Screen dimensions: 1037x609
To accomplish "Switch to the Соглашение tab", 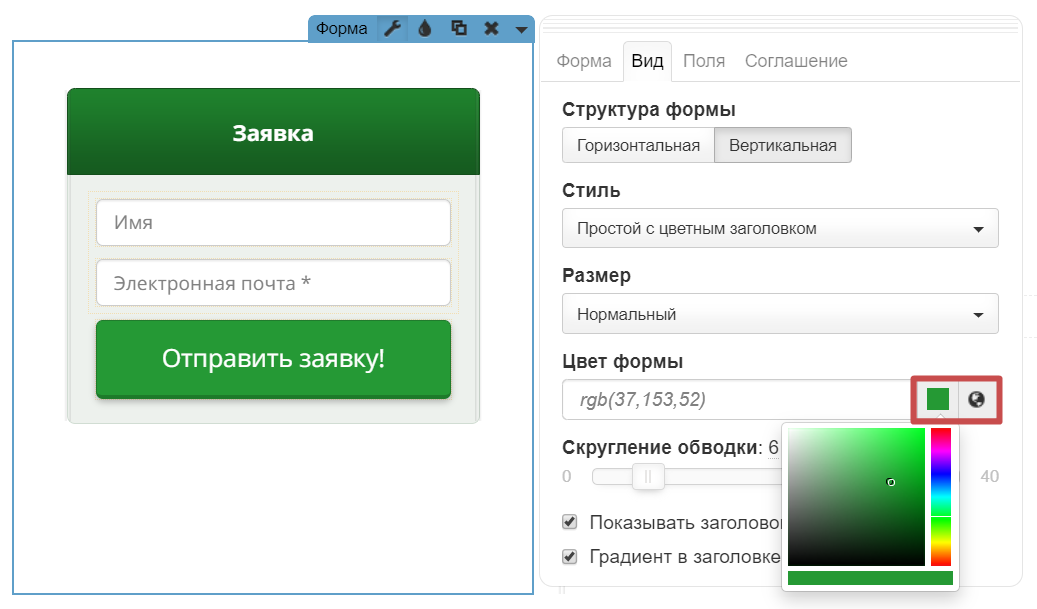I will coord(796,61).
